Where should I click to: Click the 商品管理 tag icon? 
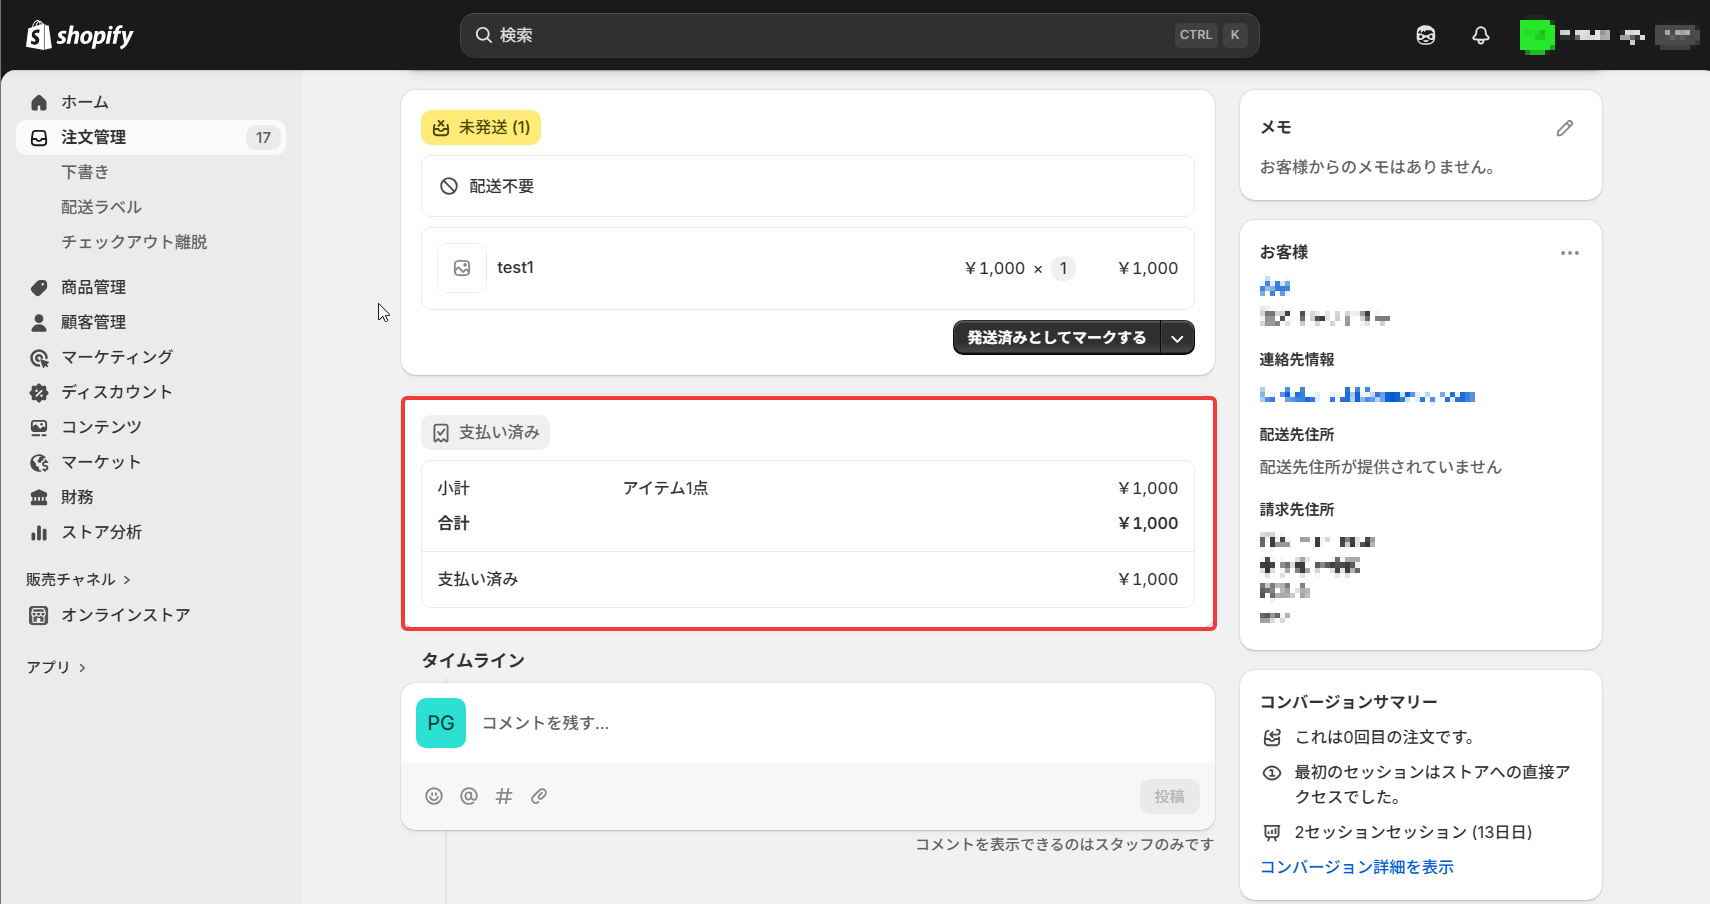click(x=39, y=287)
